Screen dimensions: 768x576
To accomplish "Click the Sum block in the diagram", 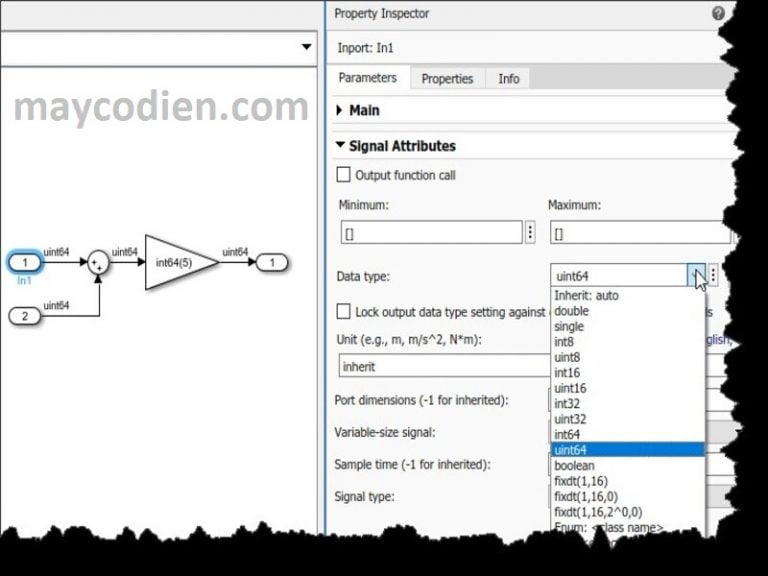I will [98, 263].
